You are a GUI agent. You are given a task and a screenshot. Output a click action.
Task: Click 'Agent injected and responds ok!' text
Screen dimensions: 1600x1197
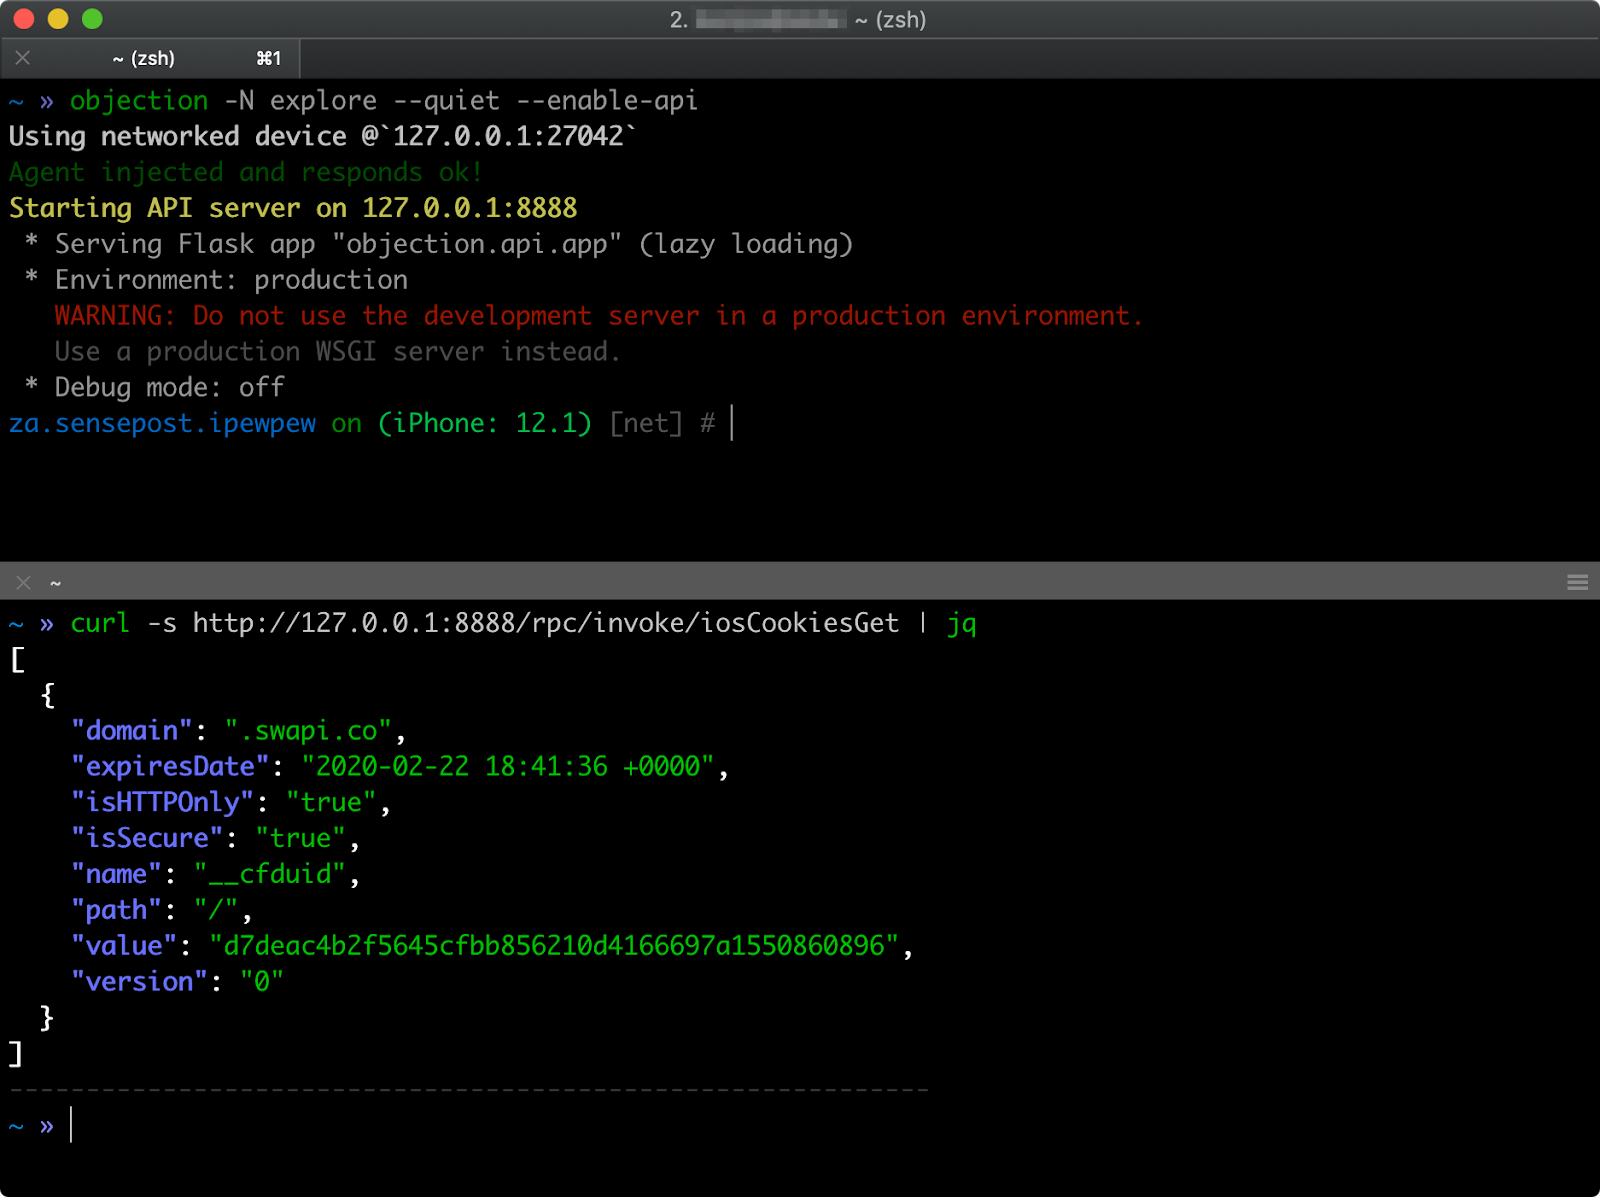point(246,173)
